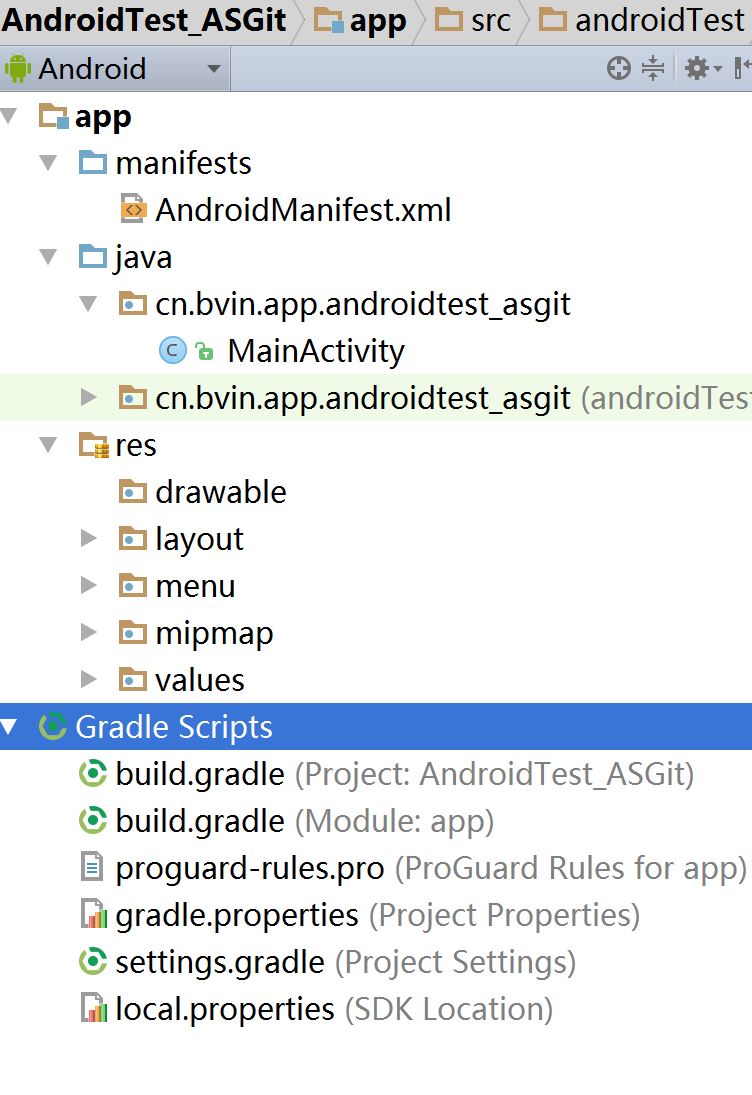Select the drawable resource folder
Image resolution: width=752 pixels, height=1095 pixels.
pos(220,492)
